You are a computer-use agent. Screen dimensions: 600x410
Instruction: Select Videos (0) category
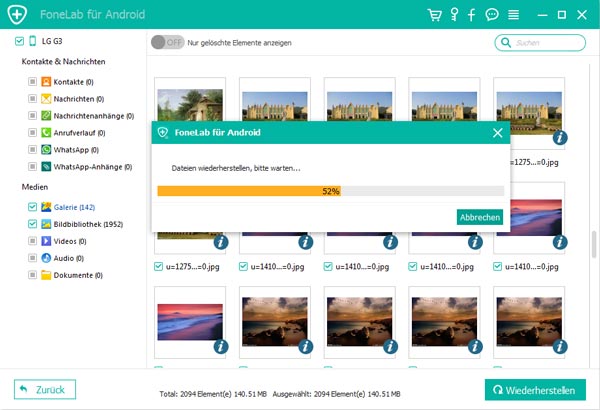[70, 241]
